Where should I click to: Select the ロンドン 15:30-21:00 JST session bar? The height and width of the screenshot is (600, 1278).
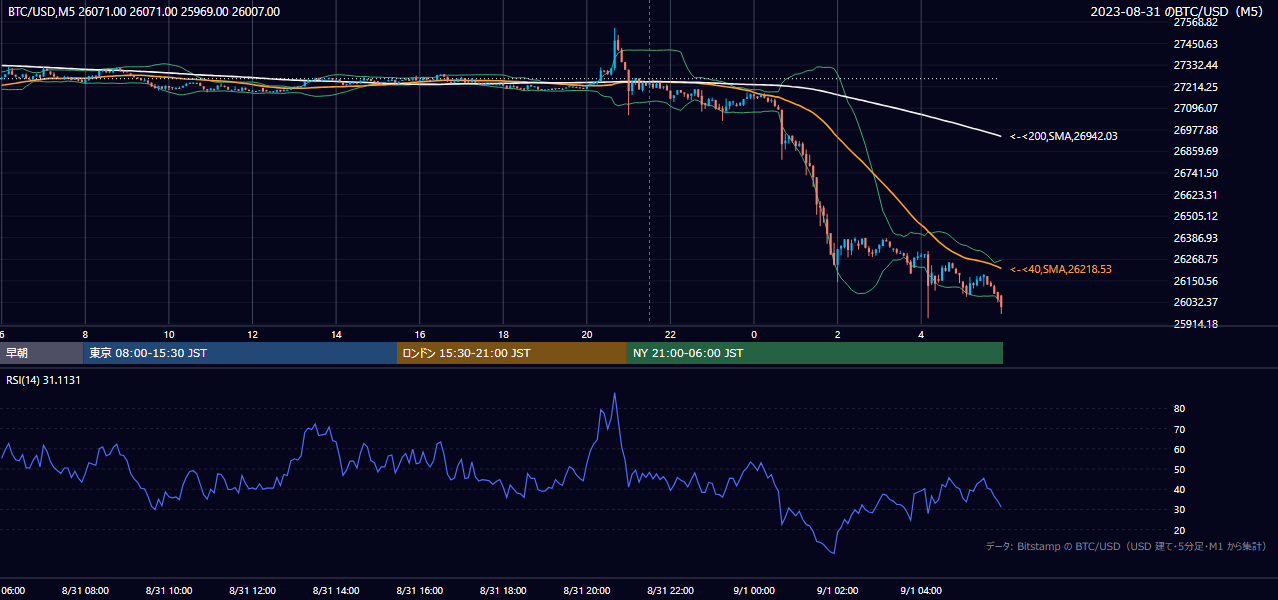pos(512,353)
